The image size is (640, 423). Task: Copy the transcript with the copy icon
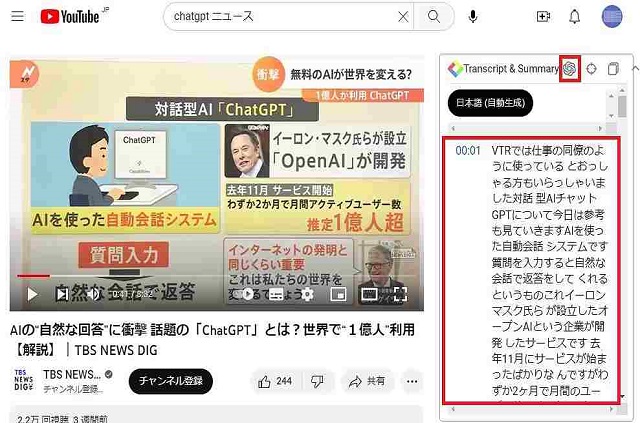(x=613, y=69)
